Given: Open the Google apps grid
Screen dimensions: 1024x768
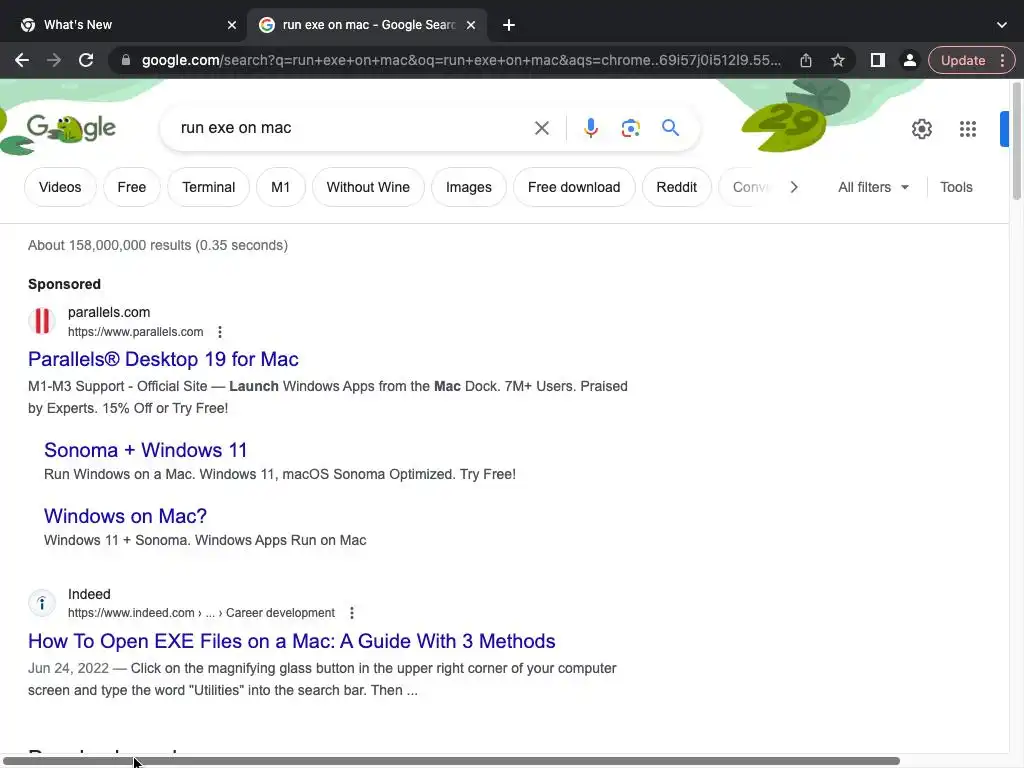Looking at the screenshot, I should click(968, 129).
